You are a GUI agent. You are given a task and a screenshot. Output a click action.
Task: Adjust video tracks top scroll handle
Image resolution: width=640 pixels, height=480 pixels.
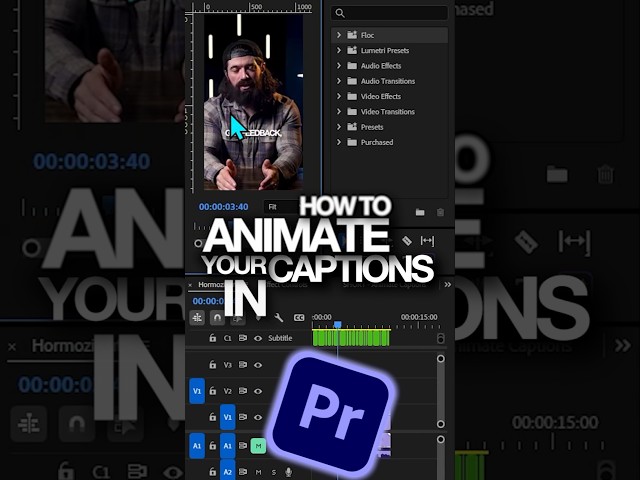tap(440, 358)
